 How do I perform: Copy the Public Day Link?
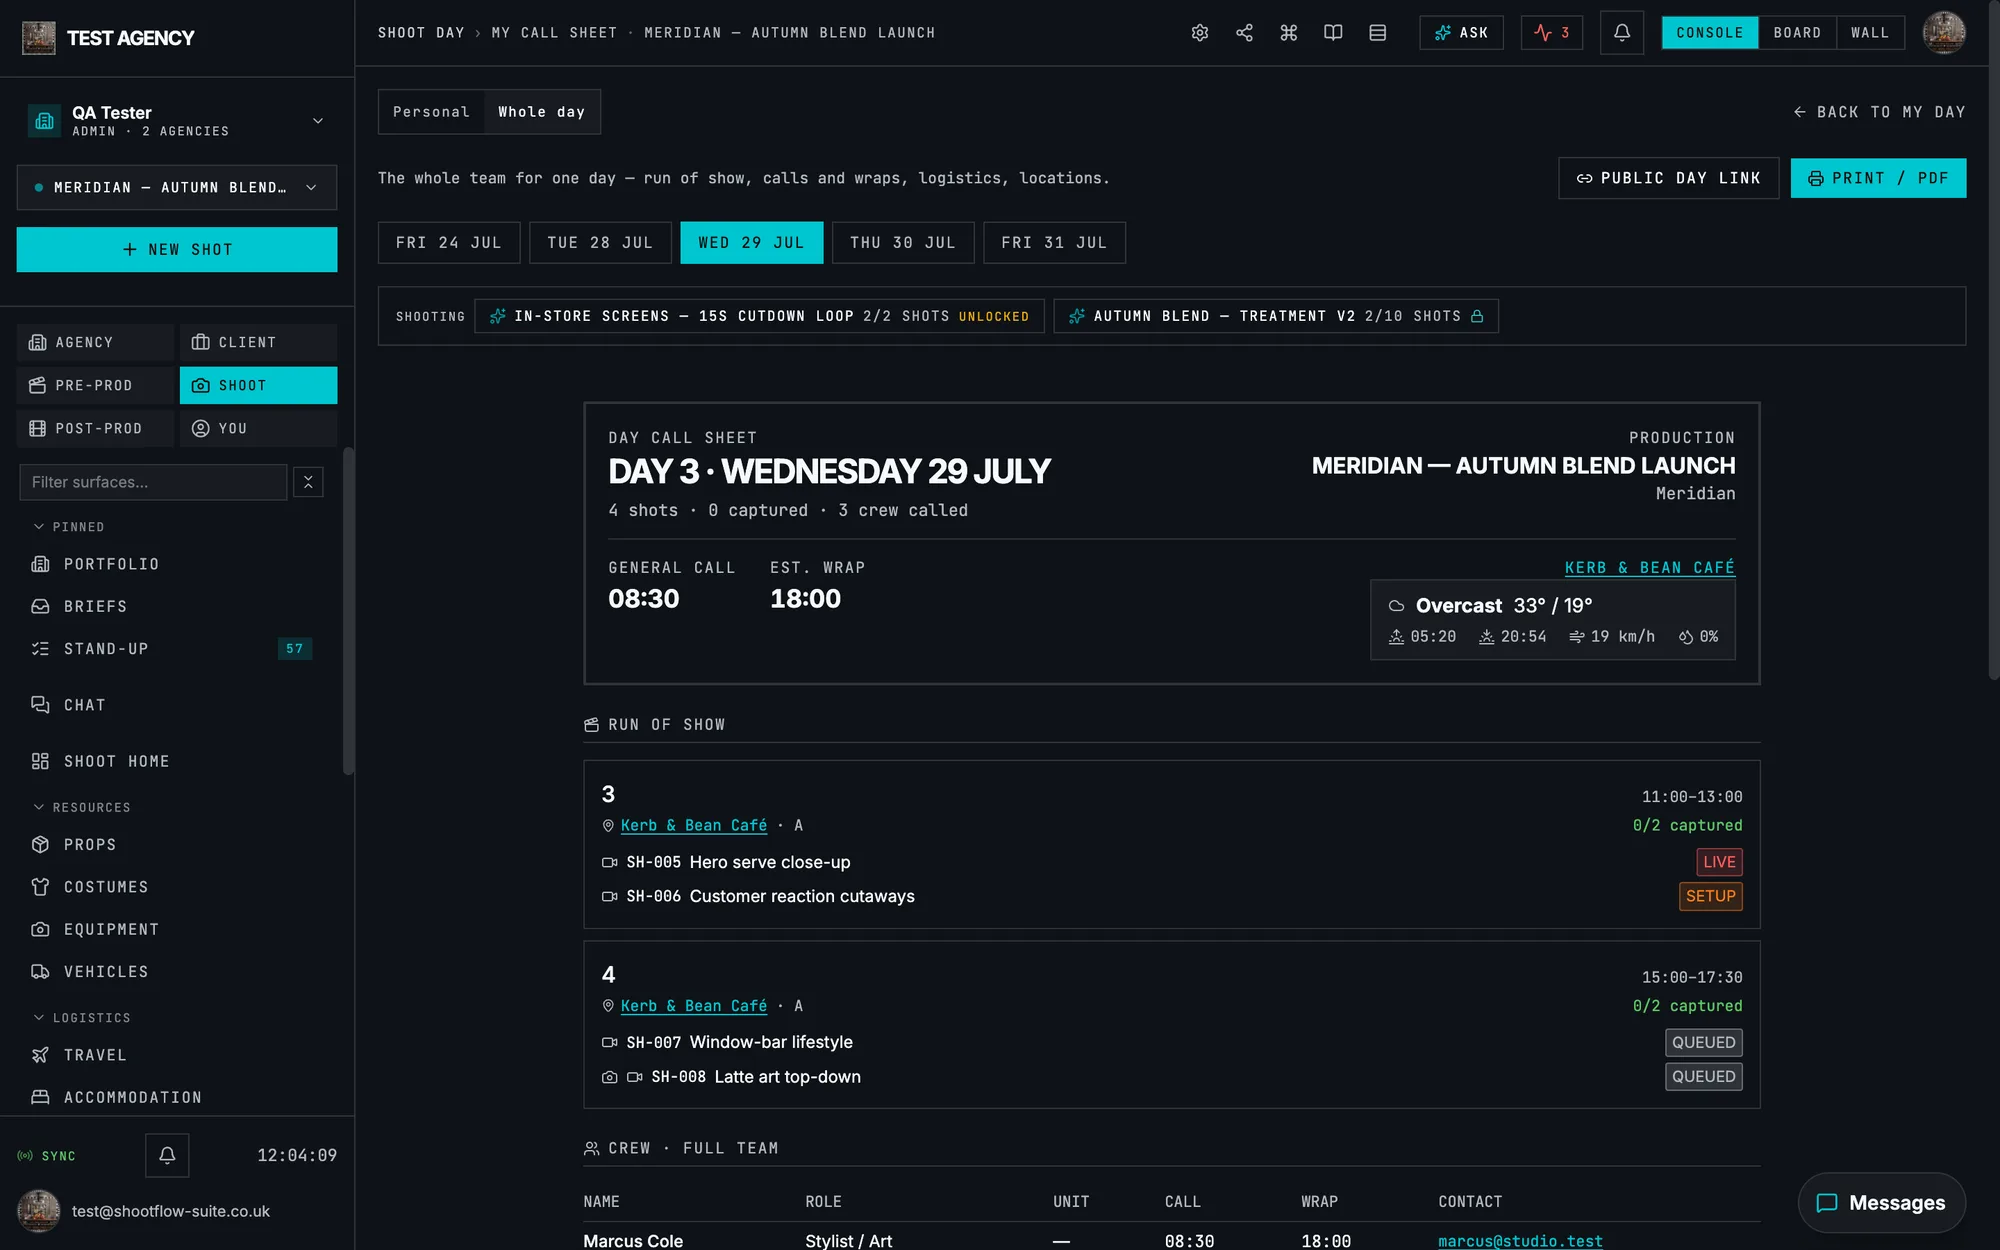pos(1668,178)
